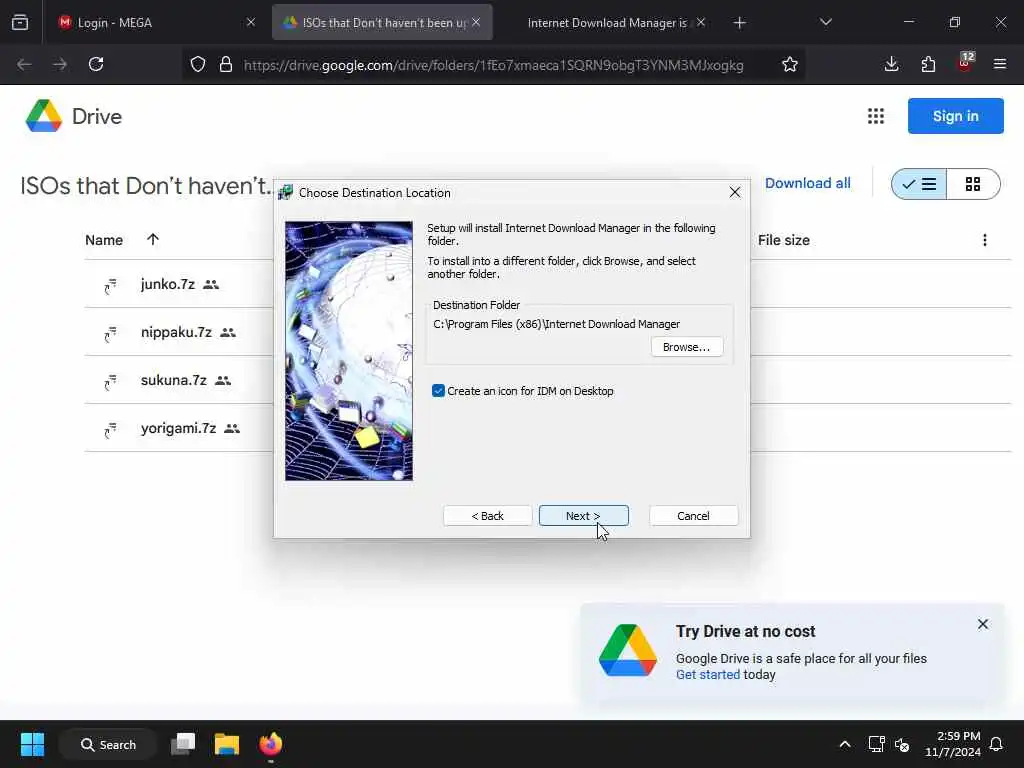Click the muted volume tray icon
1024x768 pixels.
(902, 744)
